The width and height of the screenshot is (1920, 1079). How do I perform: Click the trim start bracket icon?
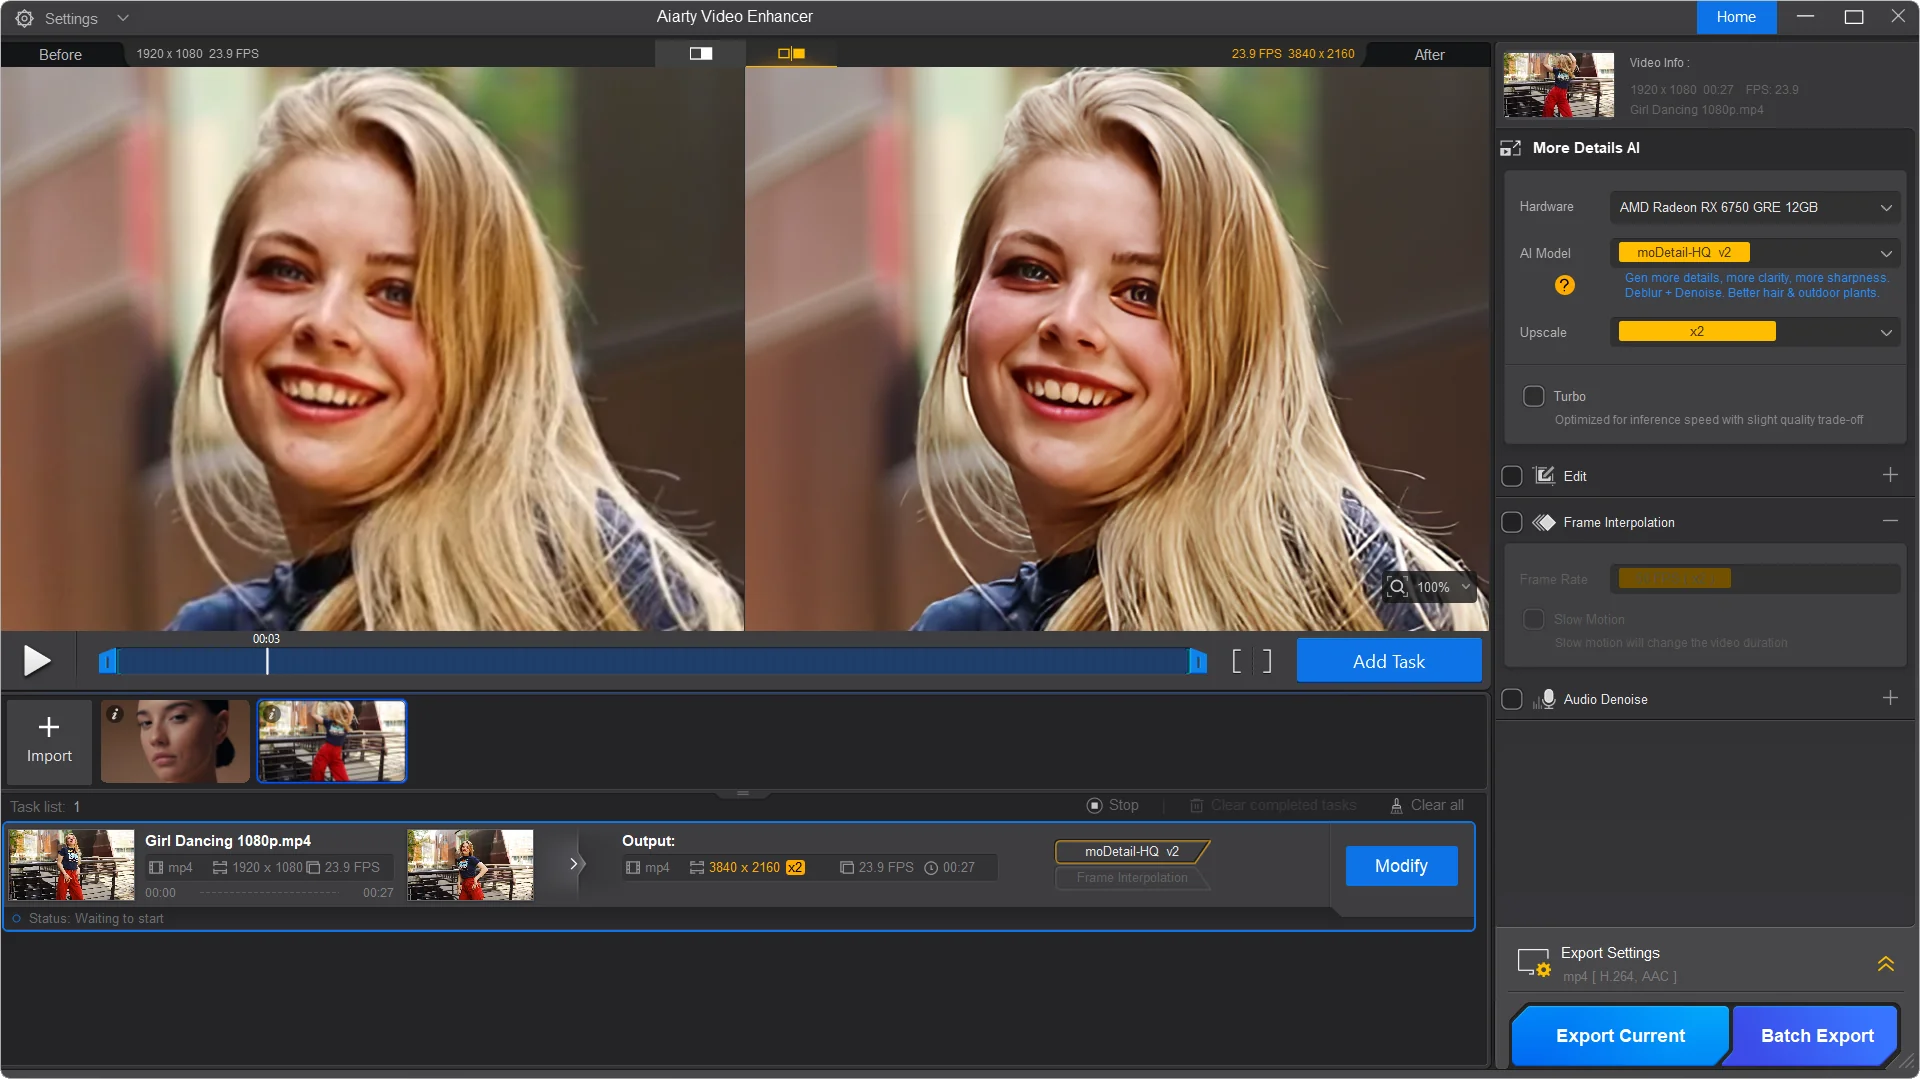click(x=1237, y=661)
